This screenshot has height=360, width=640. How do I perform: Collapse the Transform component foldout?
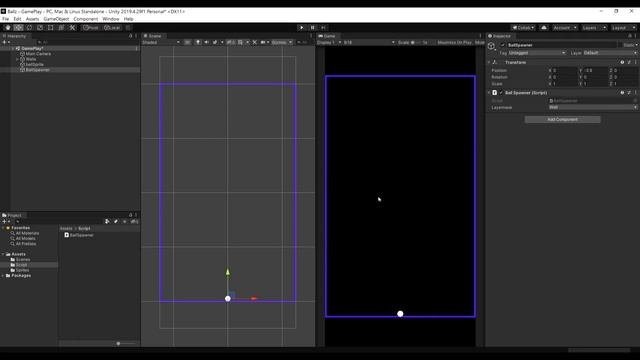(x=489, y=62)
